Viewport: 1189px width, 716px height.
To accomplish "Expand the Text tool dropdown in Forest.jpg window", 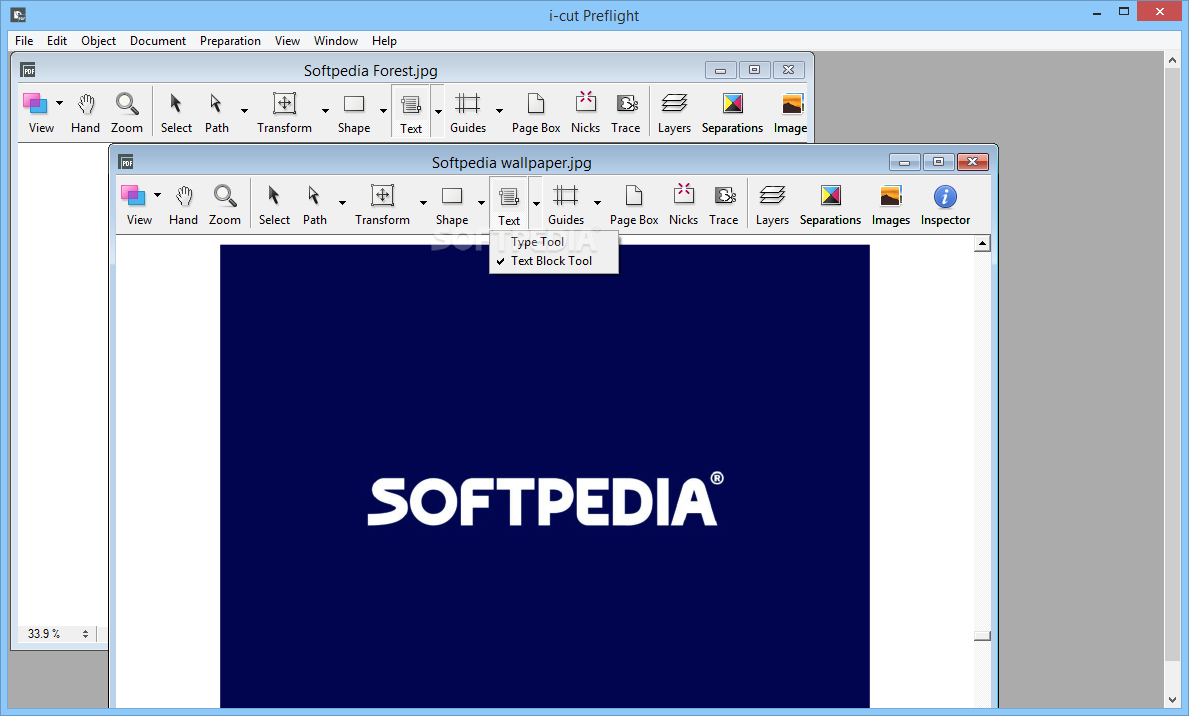I will [438, 111].
